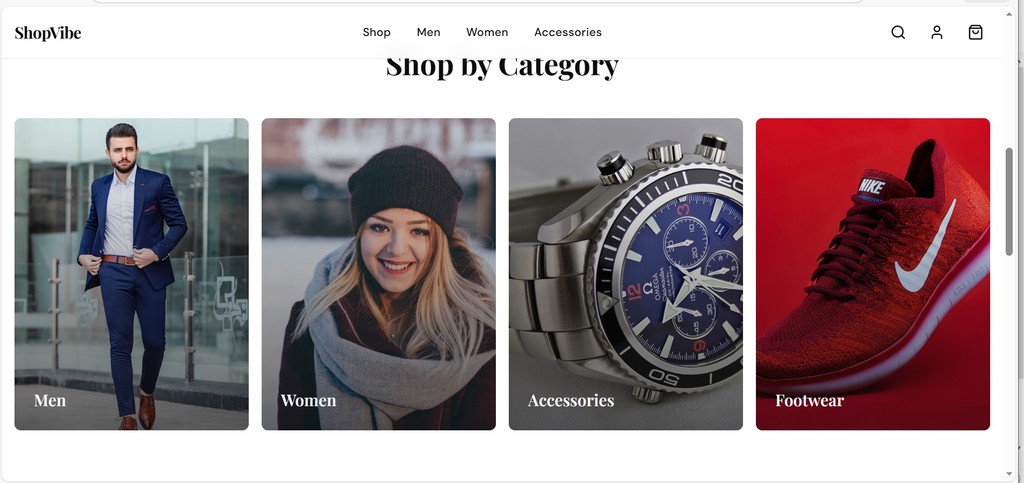Click the Accessories label on watch image
1024x483 pixels.
[x=571, y=400]
